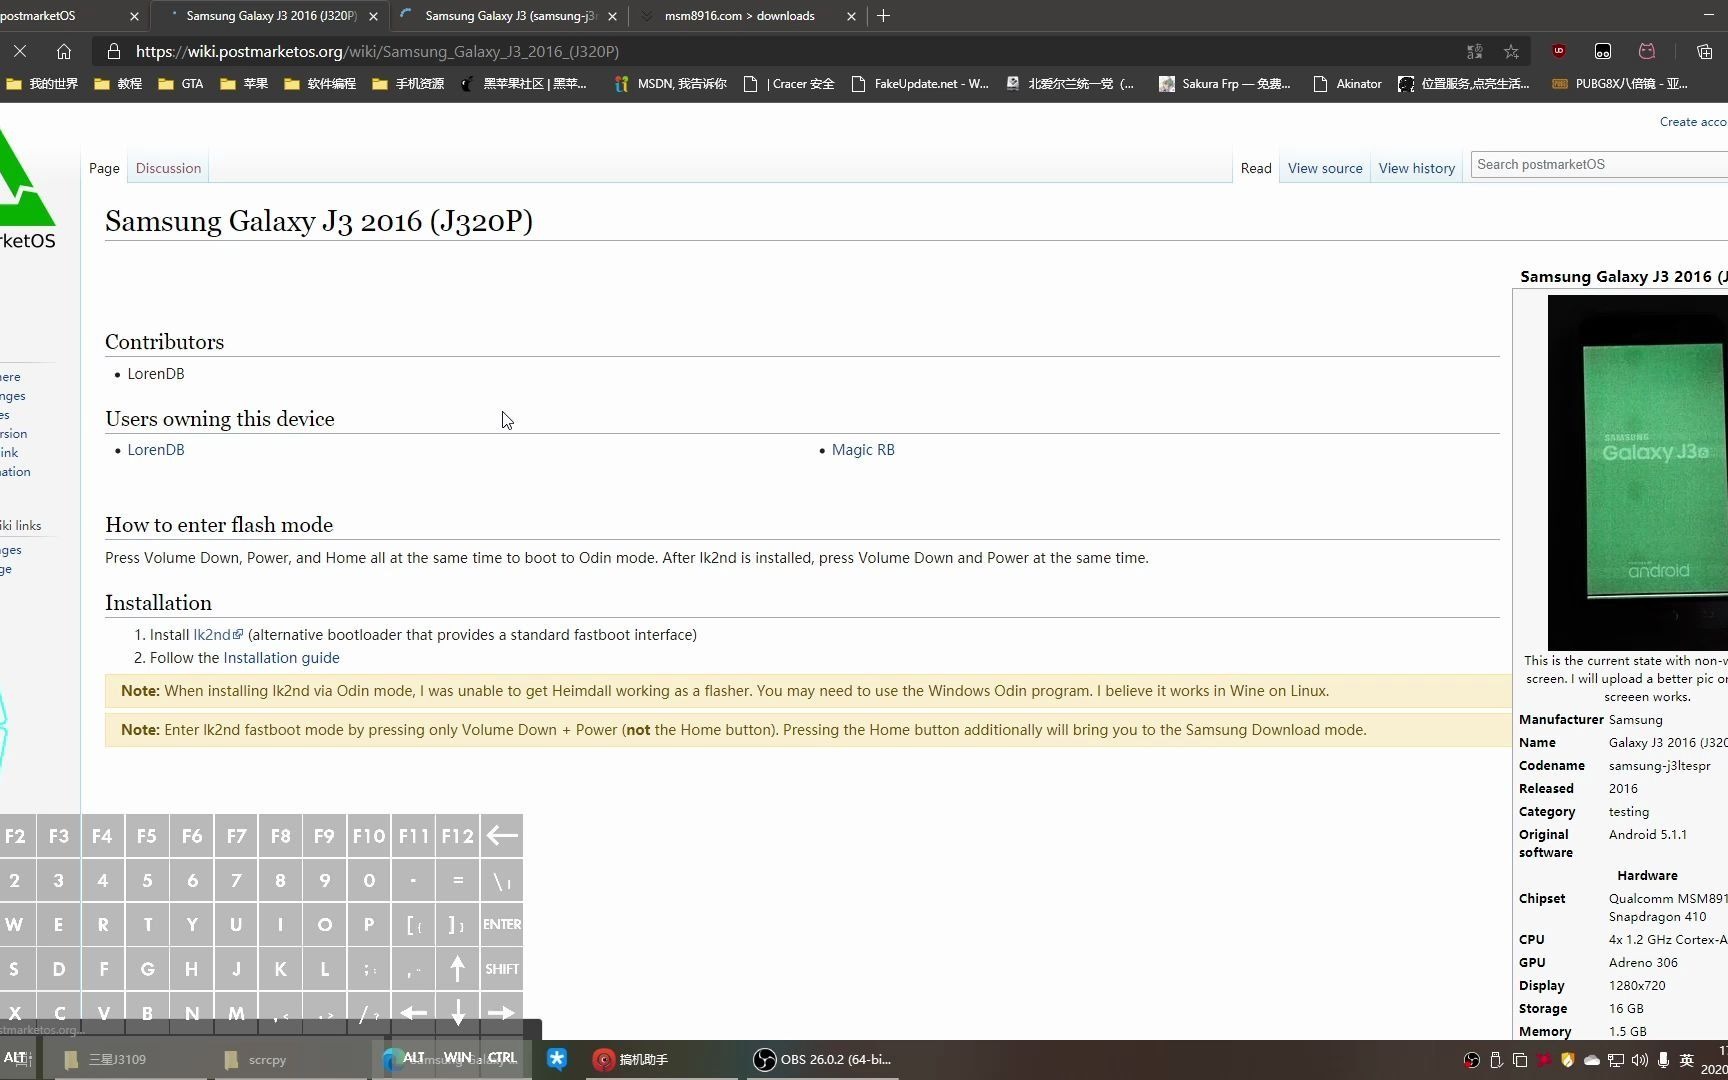This screenshot has width=1728, height=1080.
Task: Click the postmarketOS logo
Action: (x=28, y=190)
